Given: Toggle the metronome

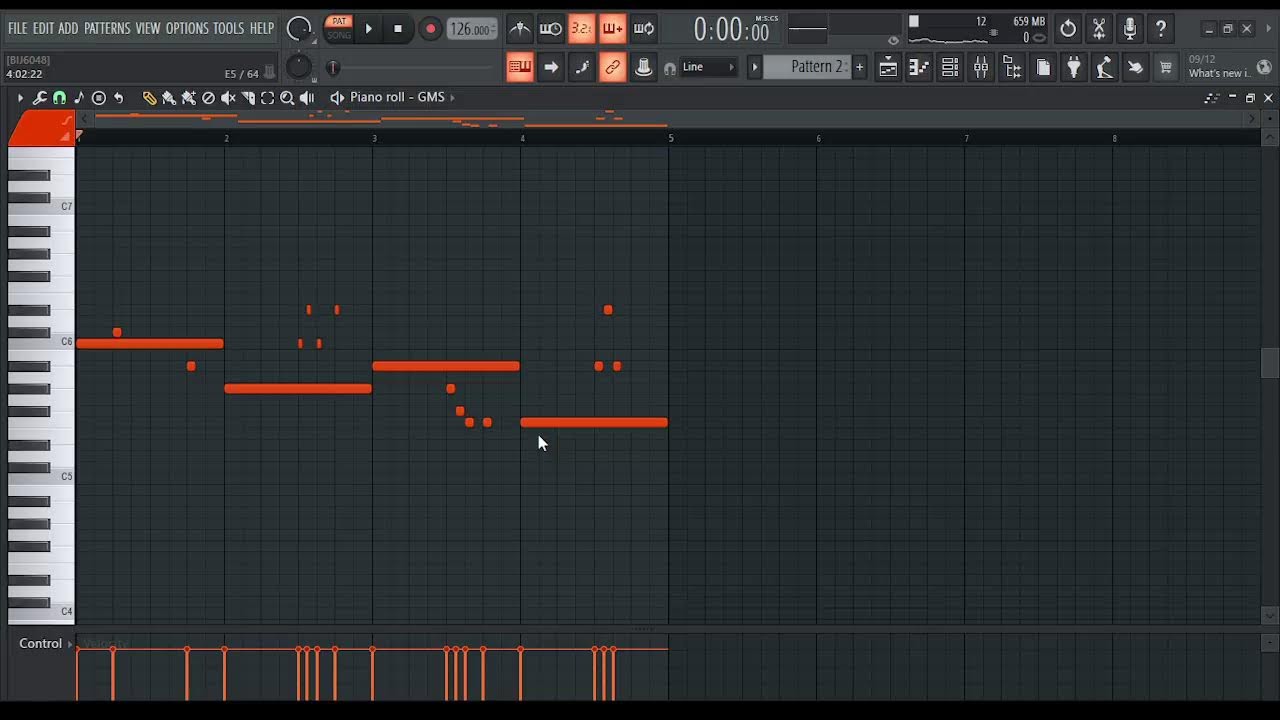Looking at the screenshot, I should [x=519, y=29].
